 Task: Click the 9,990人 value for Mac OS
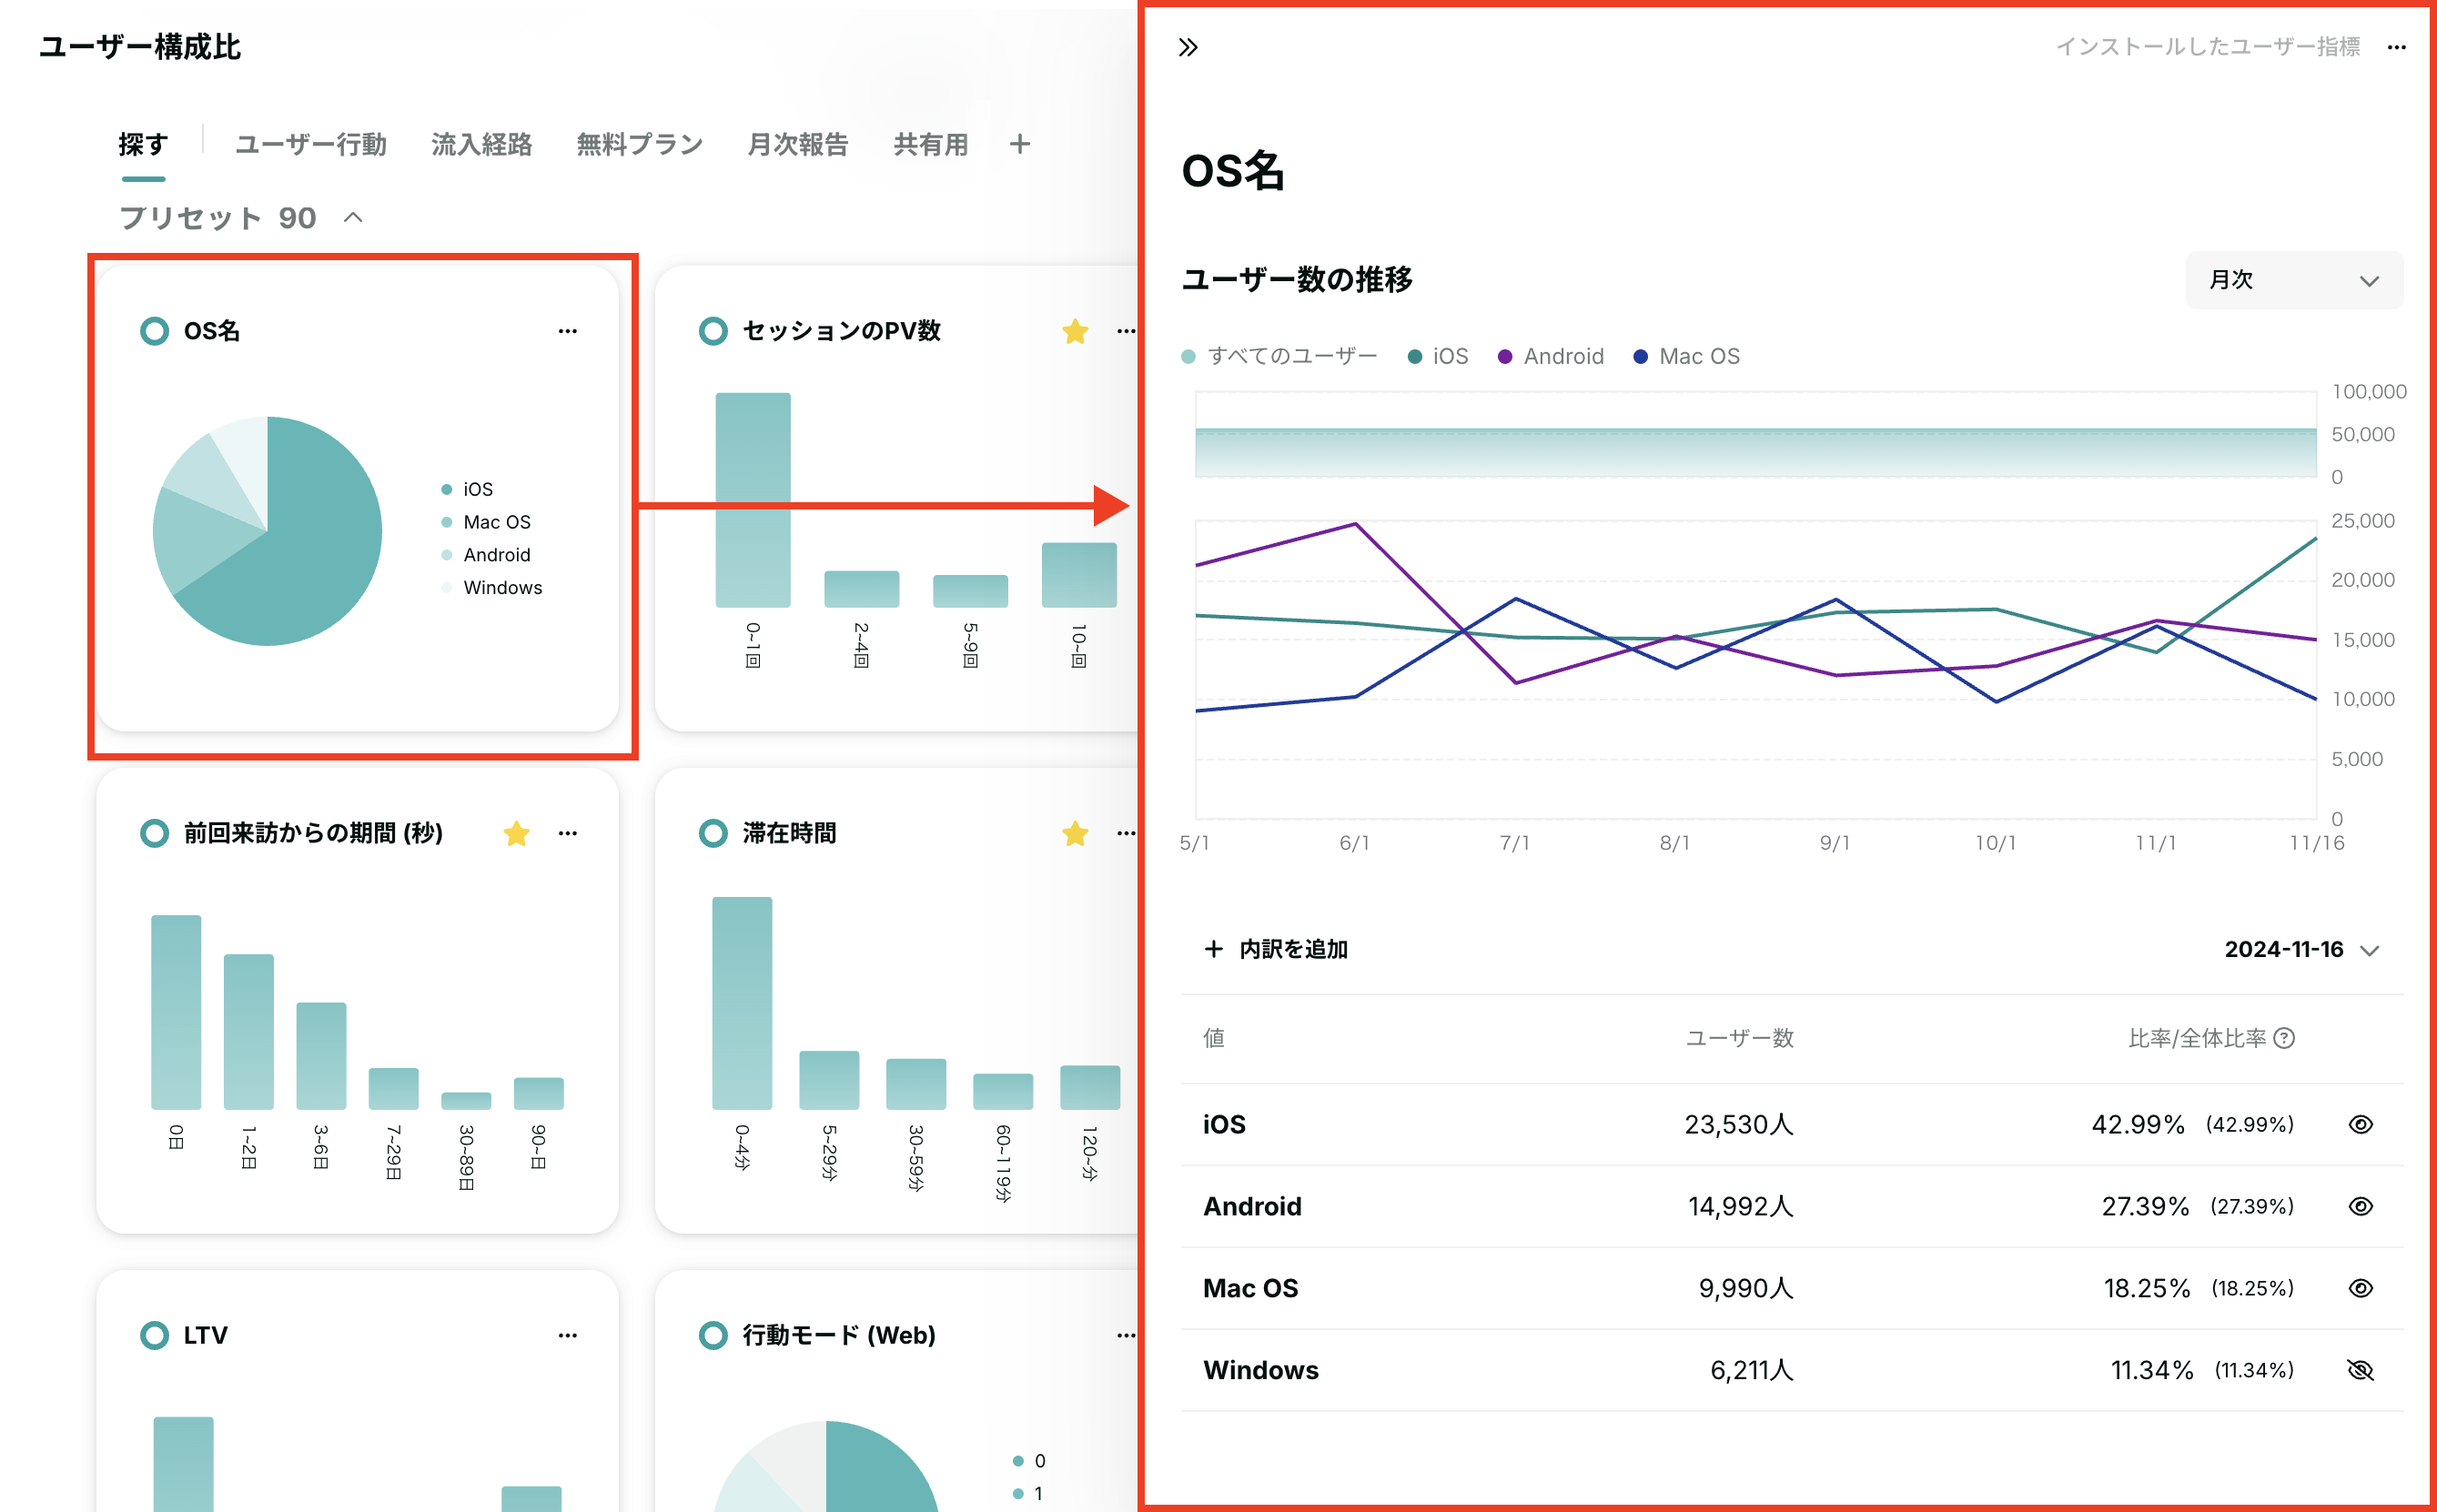click(x=1746, y=1288)
